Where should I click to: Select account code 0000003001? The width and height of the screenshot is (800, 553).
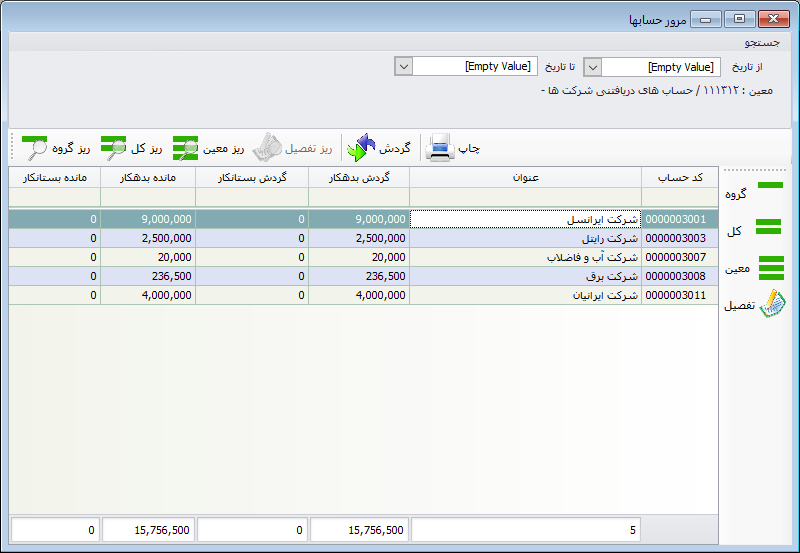coord(676,219)
